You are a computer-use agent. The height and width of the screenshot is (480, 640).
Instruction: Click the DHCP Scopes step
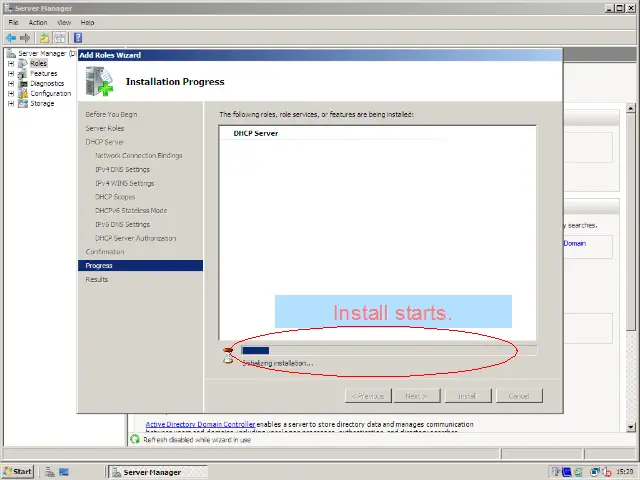click(115, 197)
